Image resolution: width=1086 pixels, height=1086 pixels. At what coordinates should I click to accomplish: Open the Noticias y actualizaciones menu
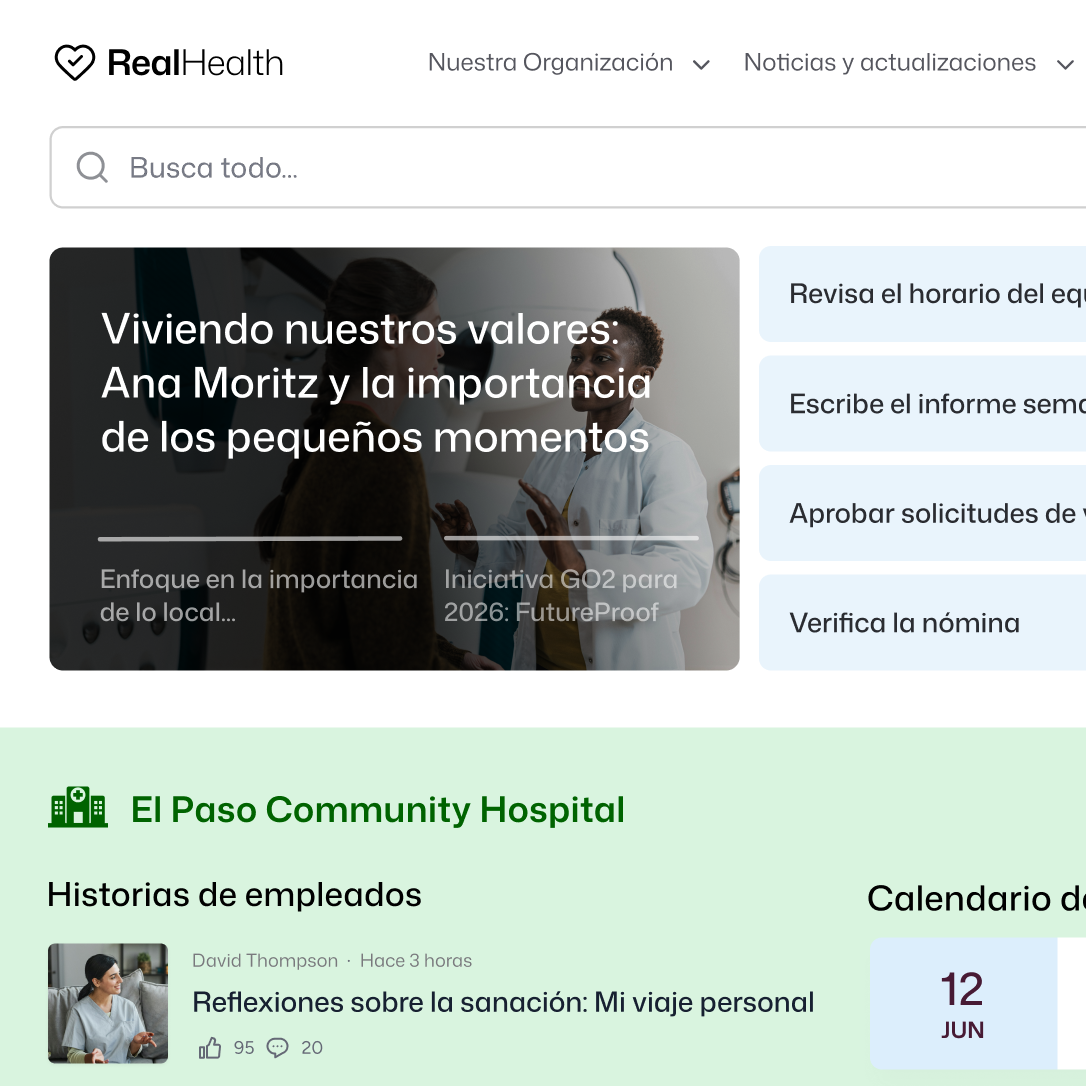click(890, 62)
